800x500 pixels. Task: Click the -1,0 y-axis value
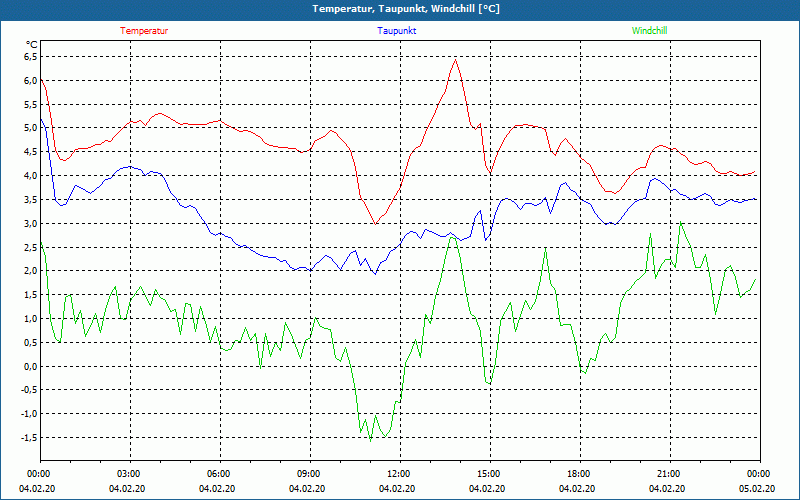pos(30,414)
